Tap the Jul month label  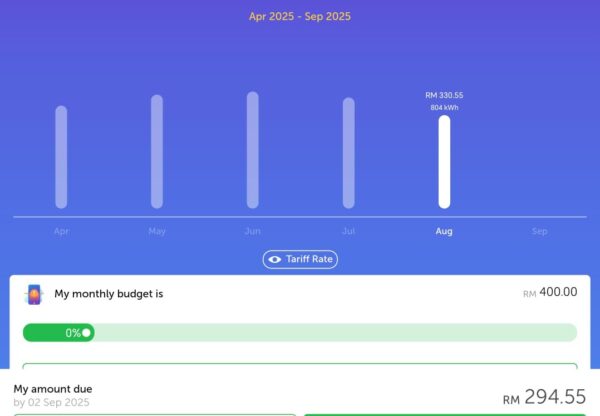(x=348, y=231)
